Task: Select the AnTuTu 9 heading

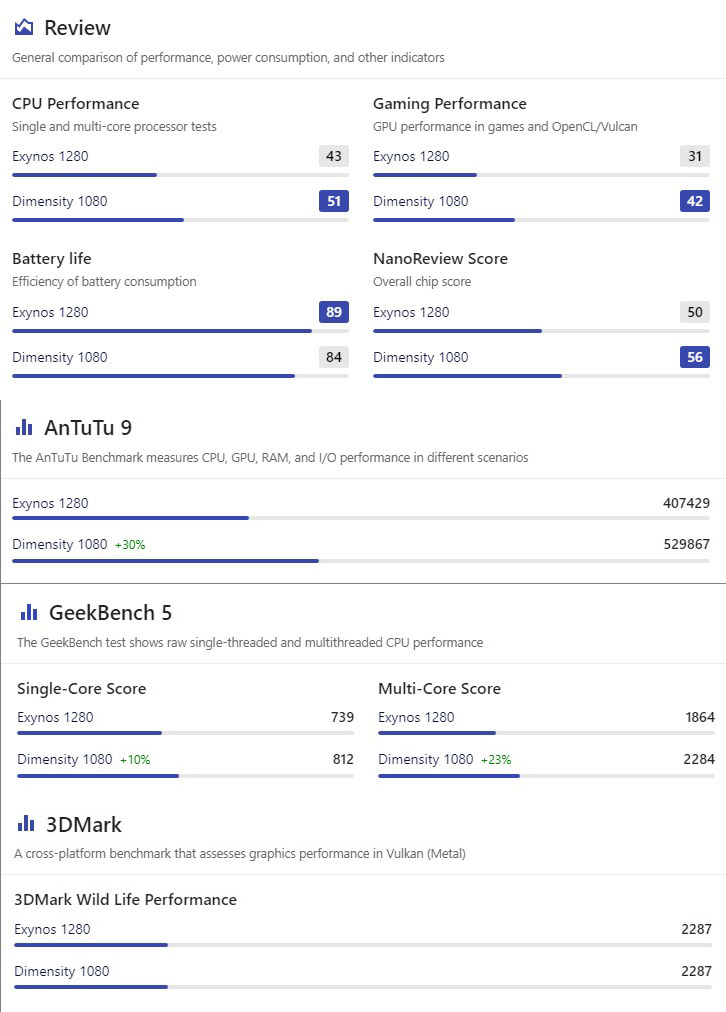Action: point(88,427)
